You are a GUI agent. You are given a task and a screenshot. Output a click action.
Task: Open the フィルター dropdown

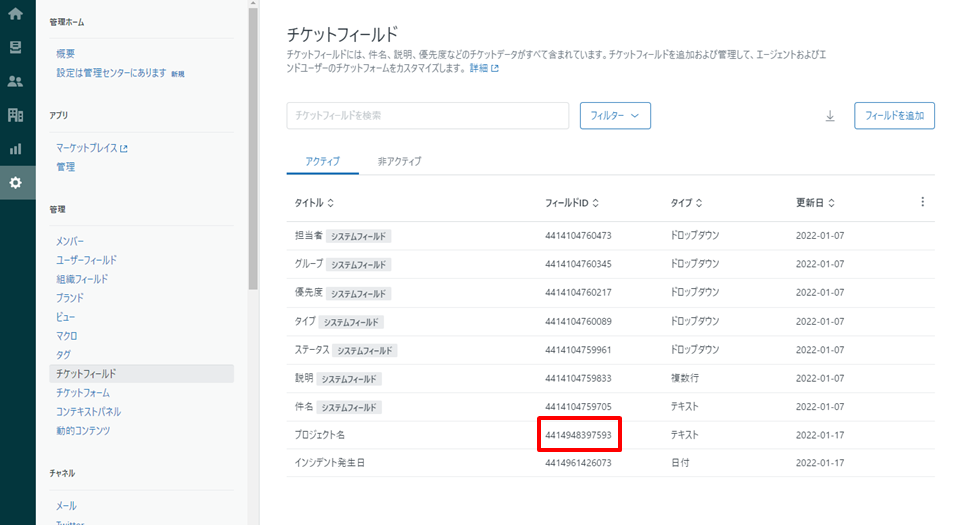pyautogui.click(x=615, y=115)
